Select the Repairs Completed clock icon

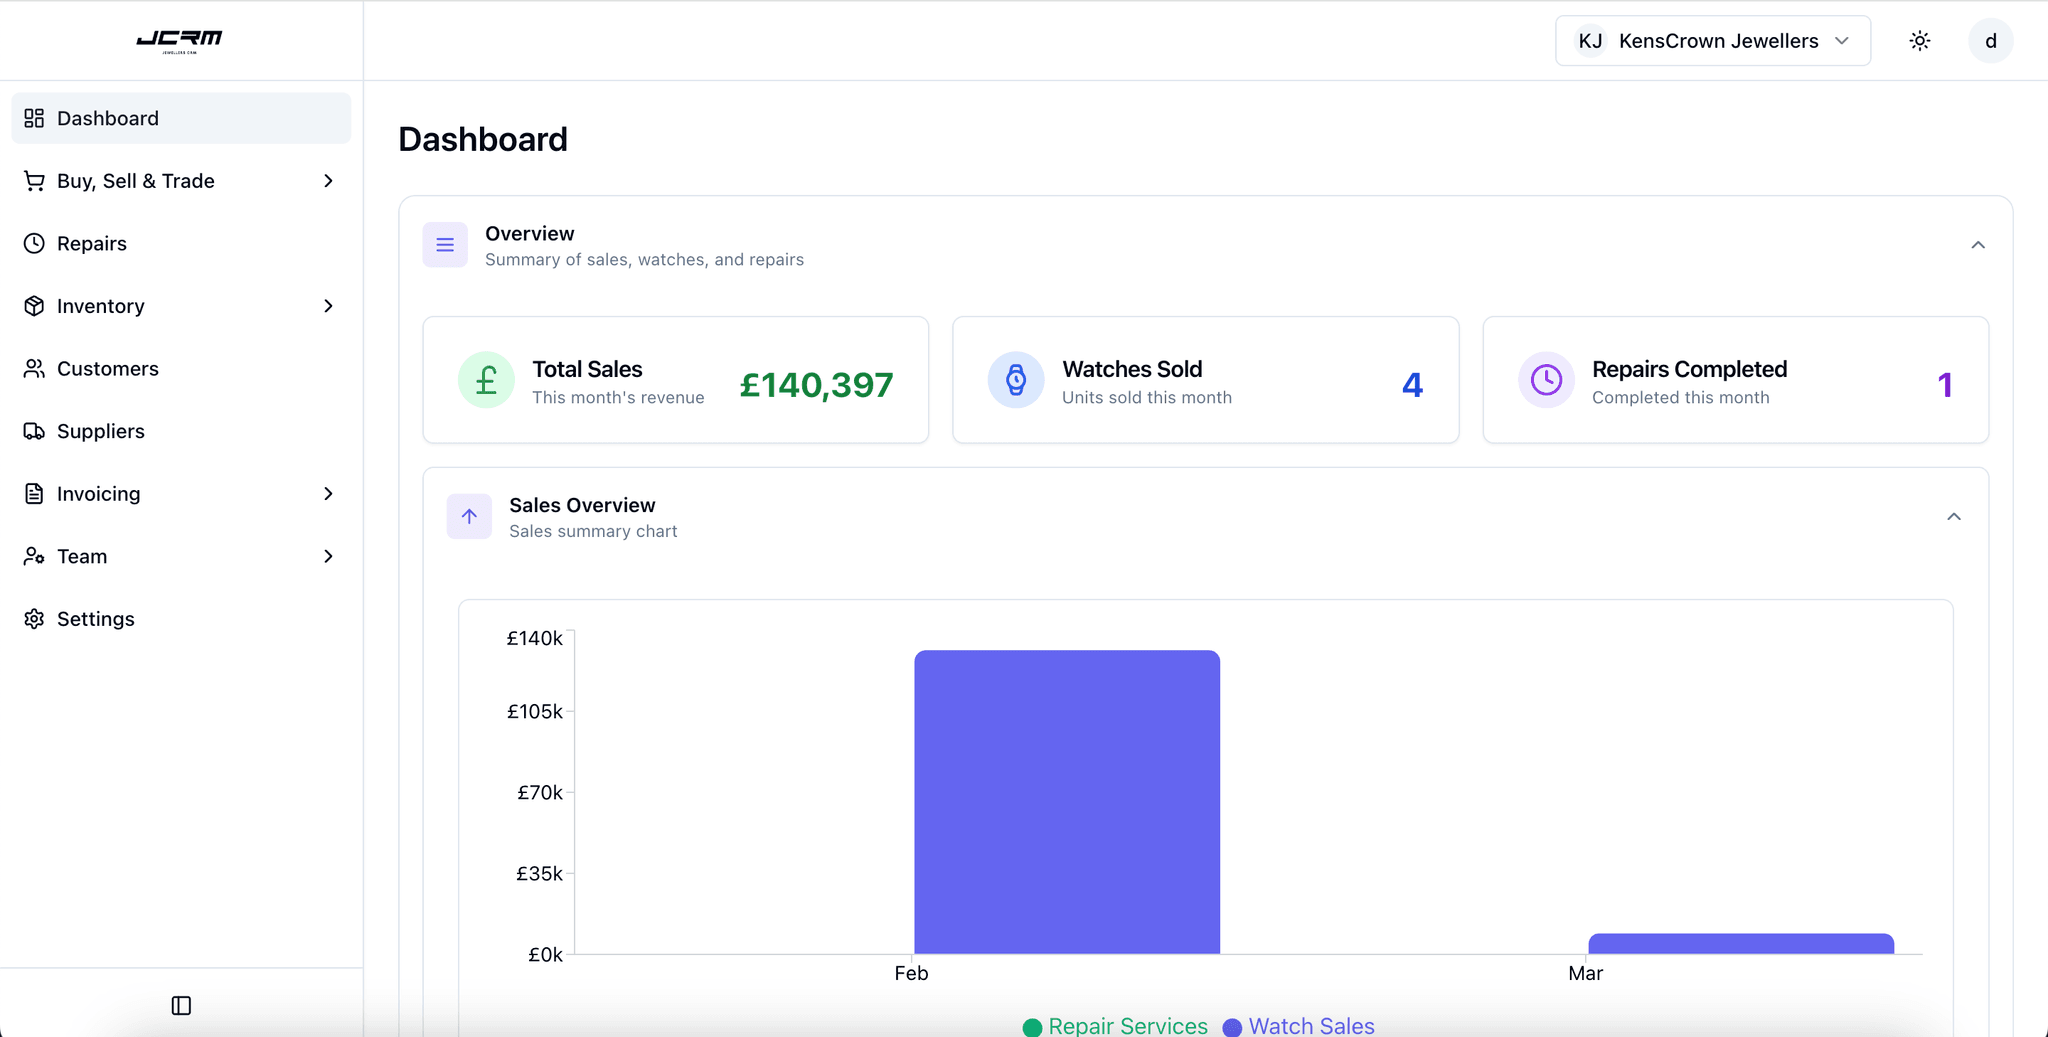(x=1545, y=380)
